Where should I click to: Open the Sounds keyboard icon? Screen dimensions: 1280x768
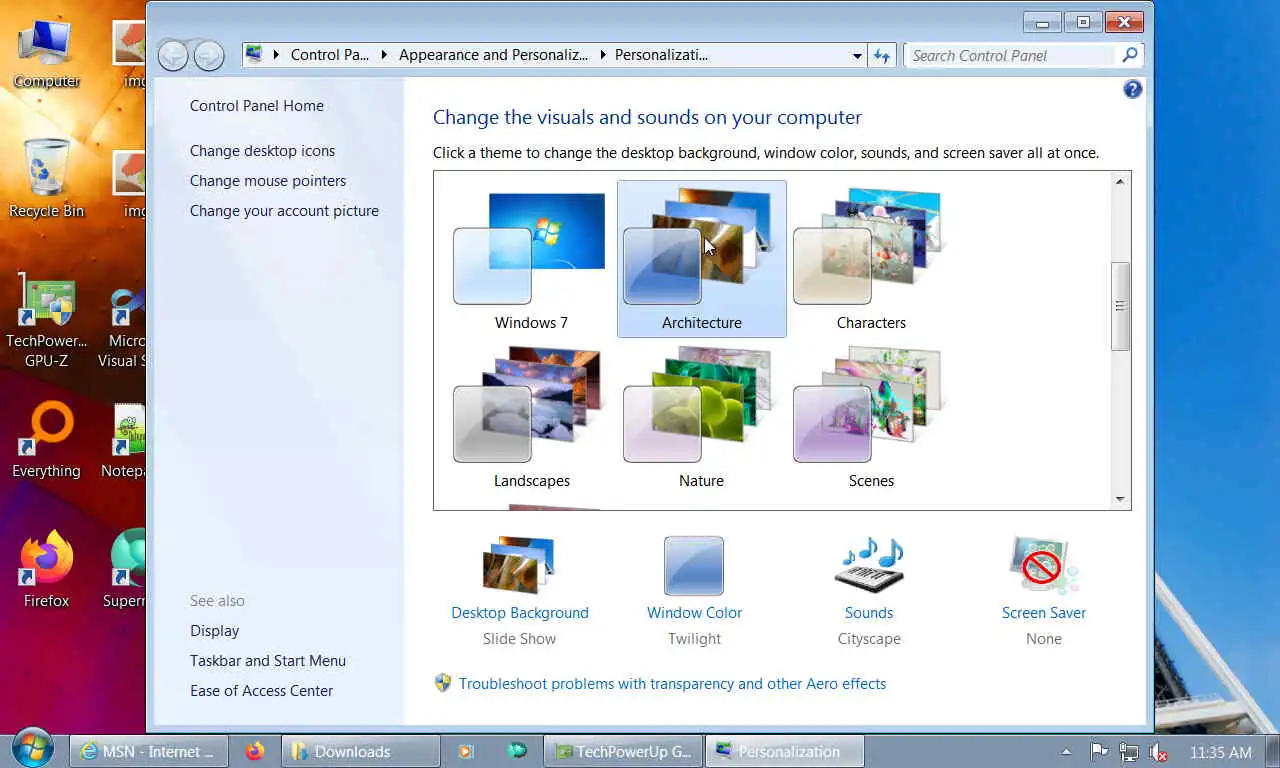[869, 566]
